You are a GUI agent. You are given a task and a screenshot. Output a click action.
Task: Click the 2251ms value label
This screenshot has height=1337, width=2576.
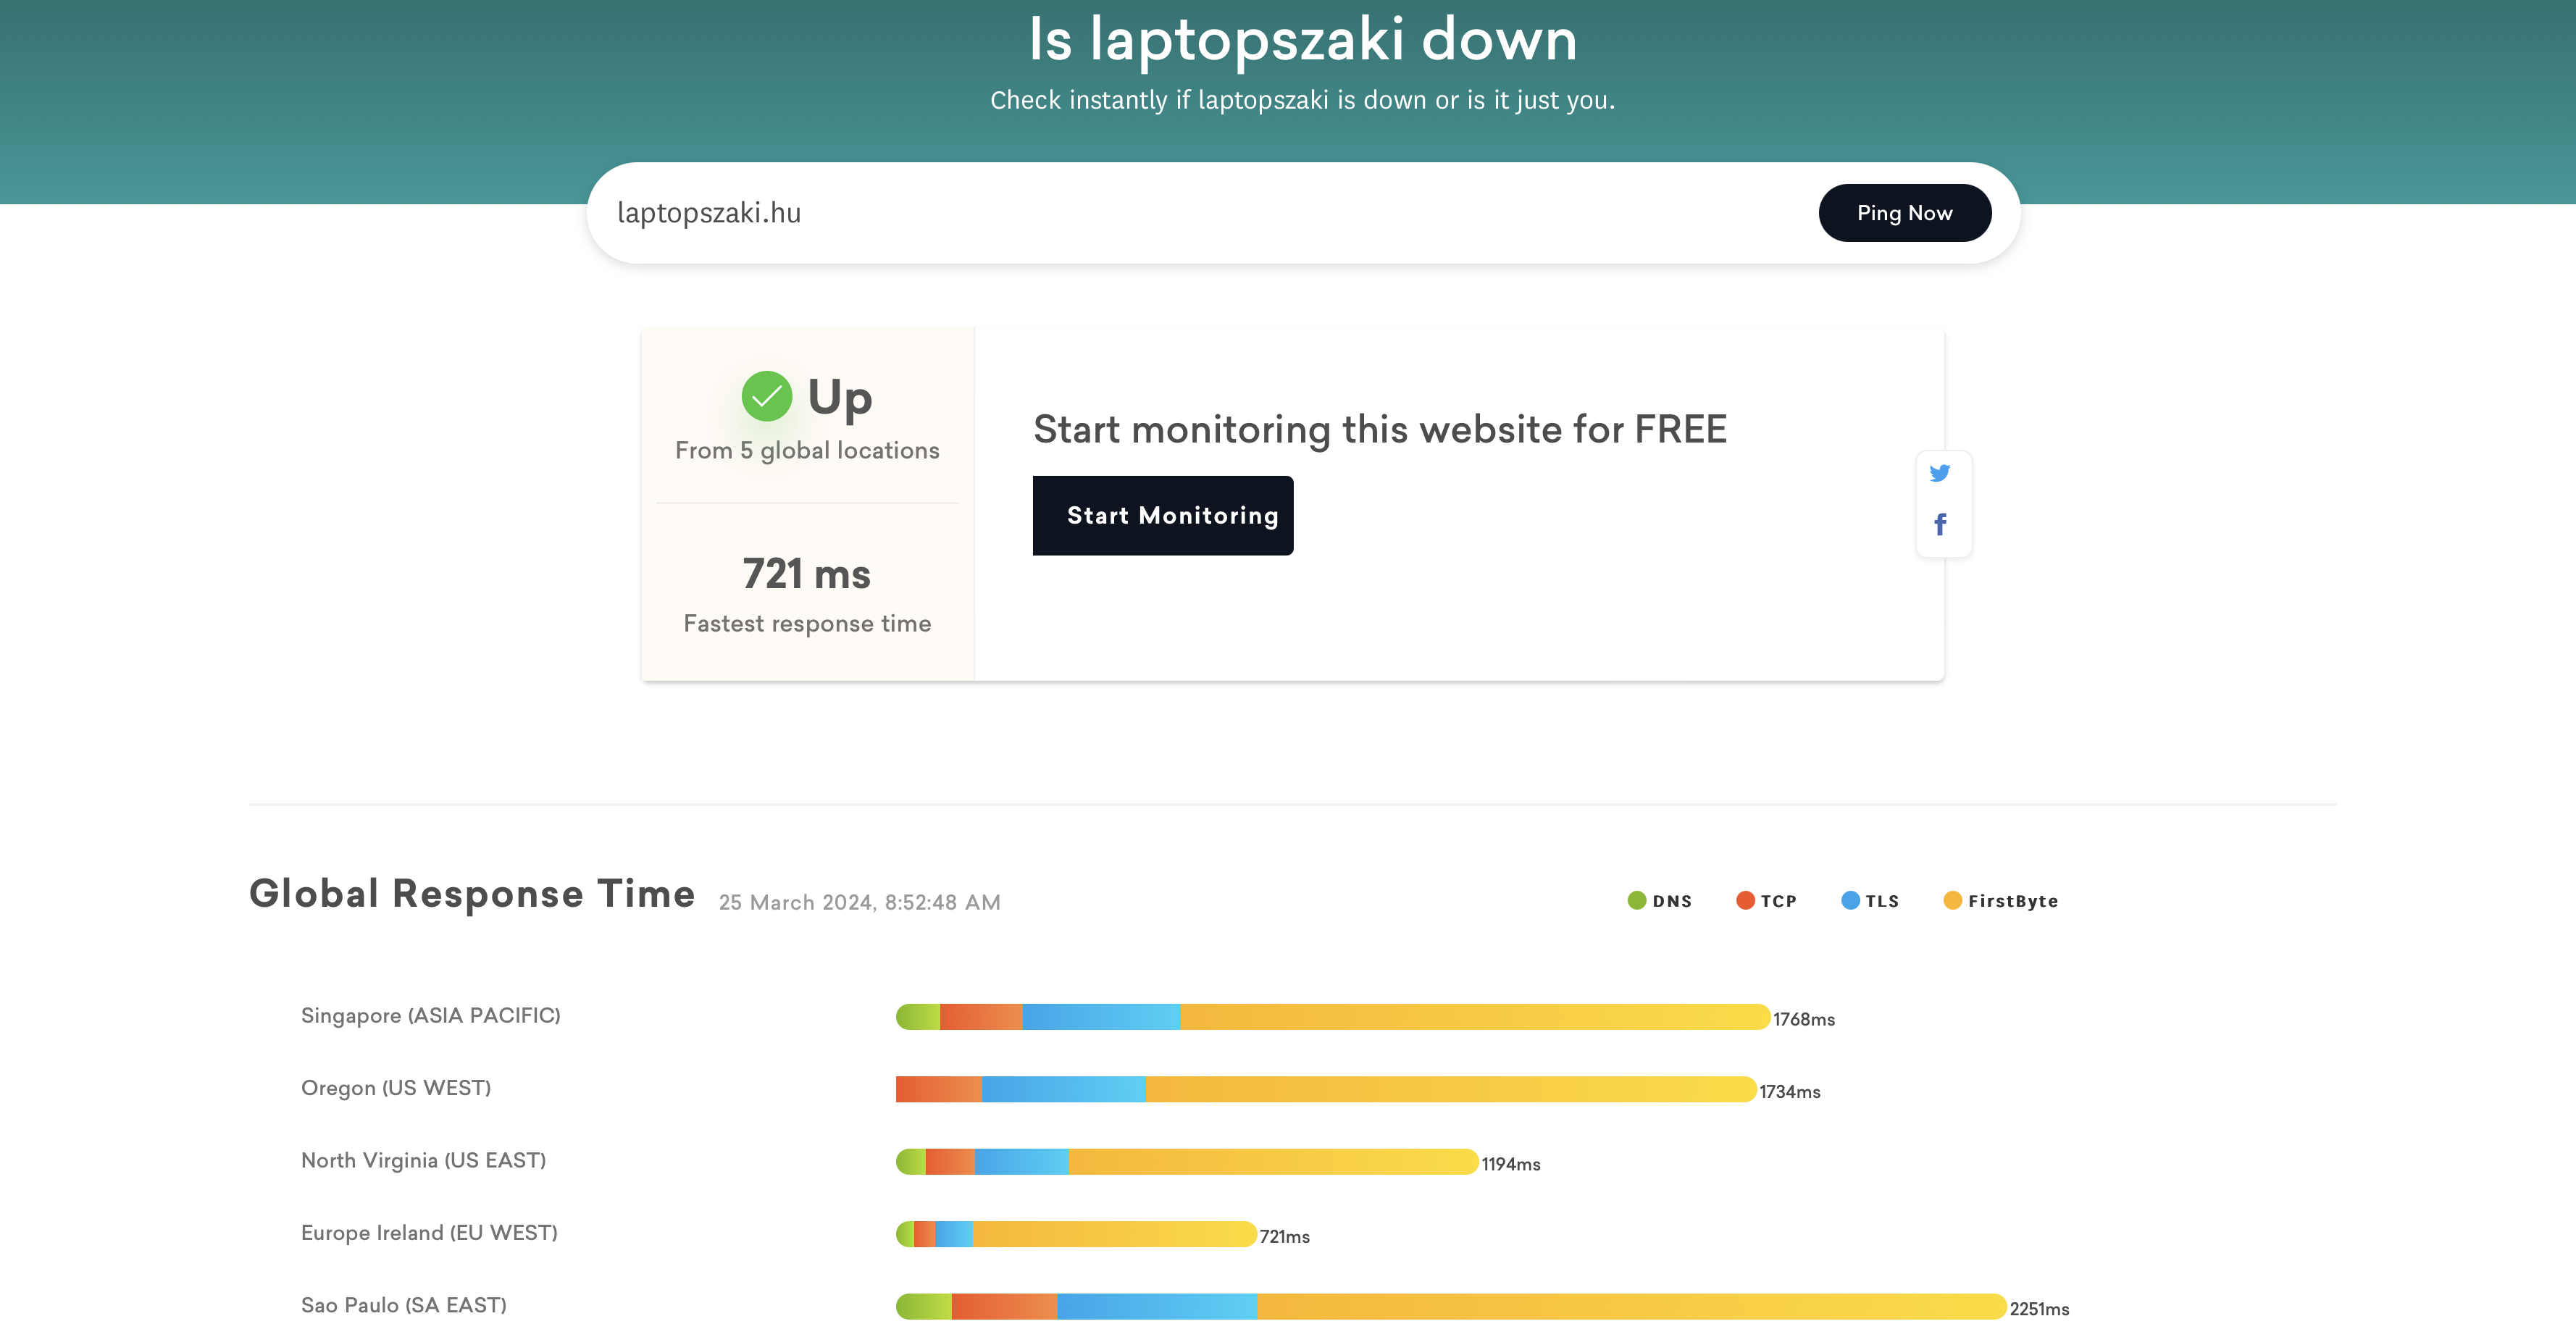click(x=2039, y=1309)
